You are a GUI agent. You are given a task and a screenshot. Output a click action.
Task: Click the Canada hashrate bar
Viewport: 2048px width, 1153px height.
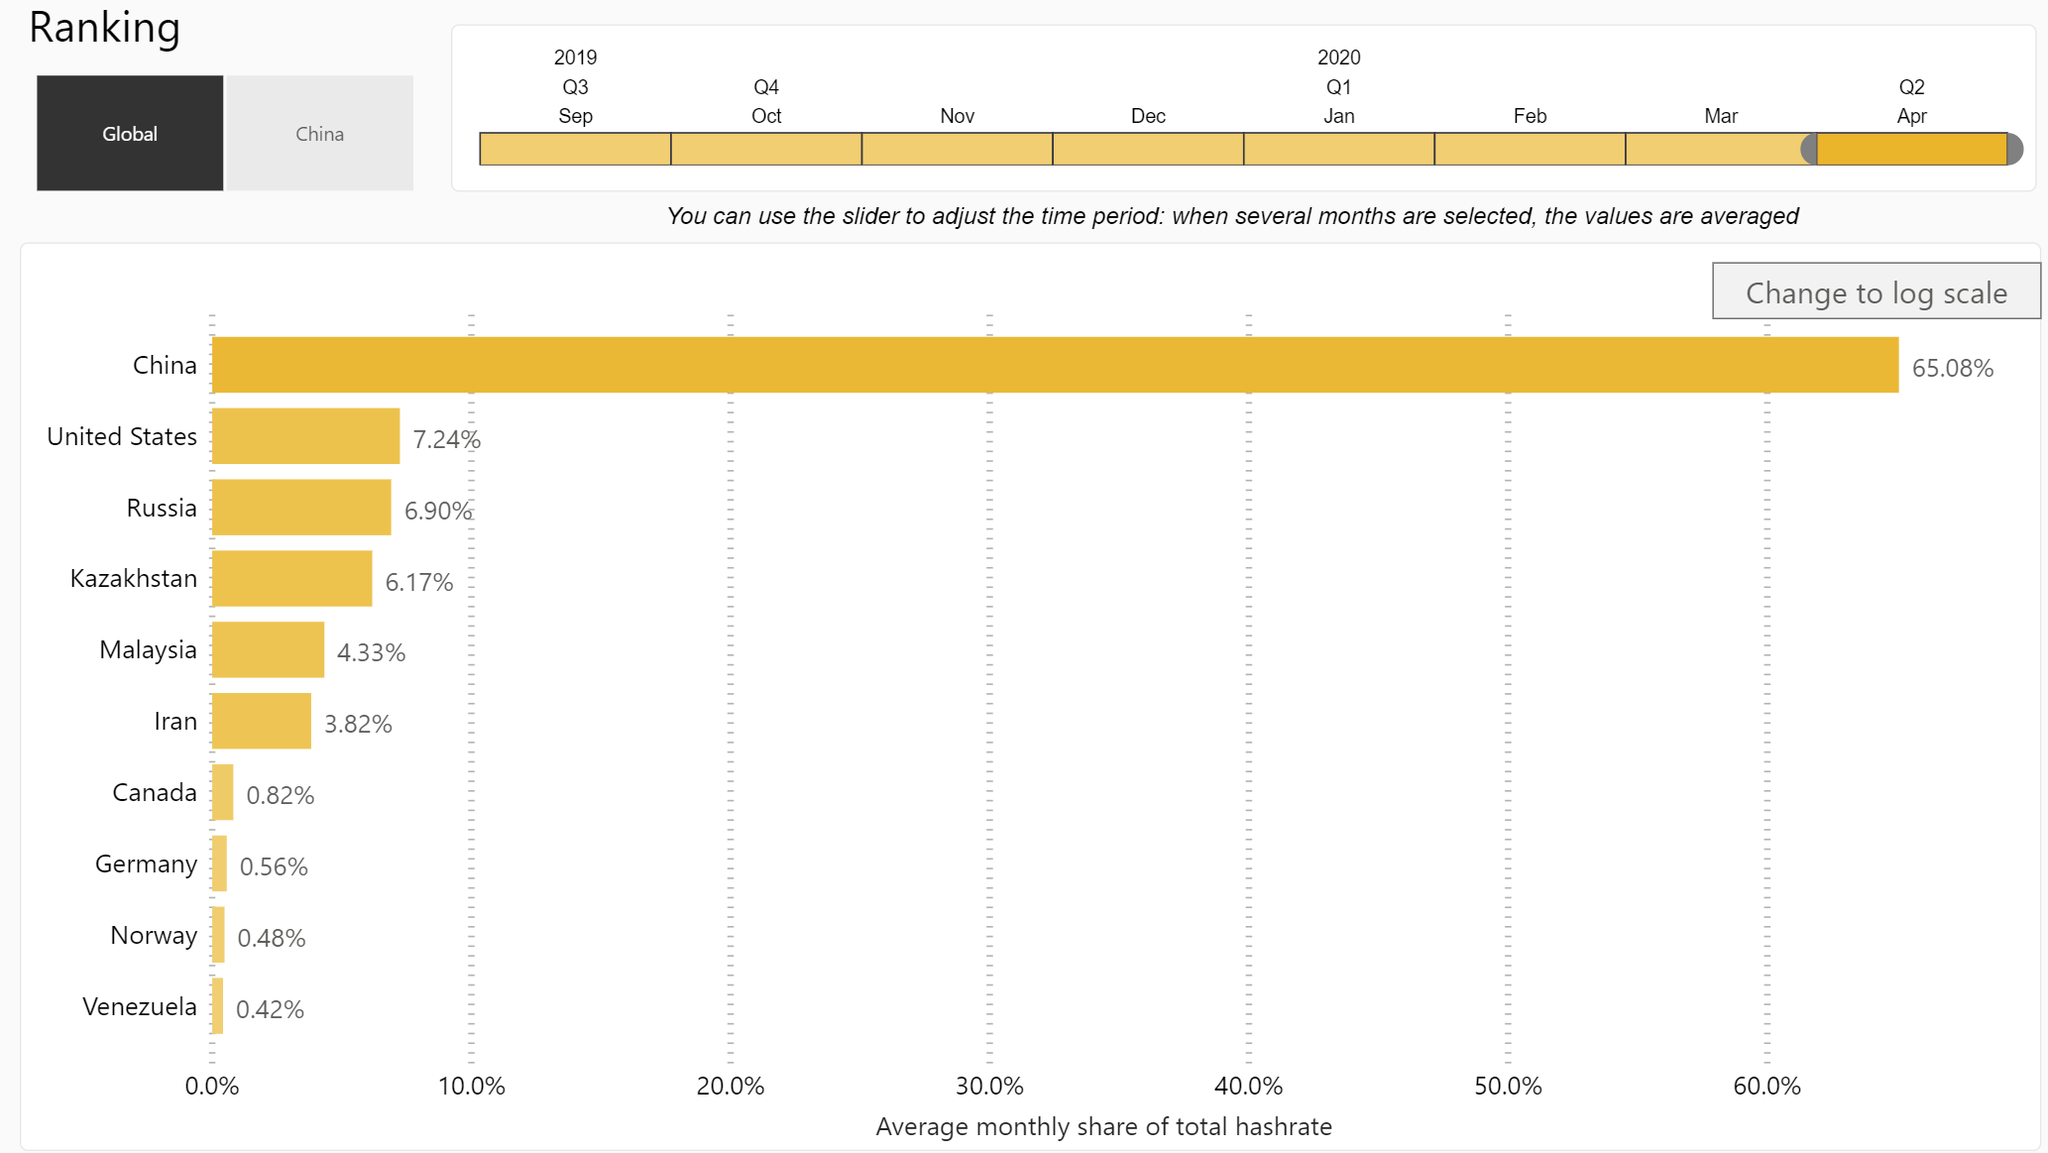[x=224, y=786]
